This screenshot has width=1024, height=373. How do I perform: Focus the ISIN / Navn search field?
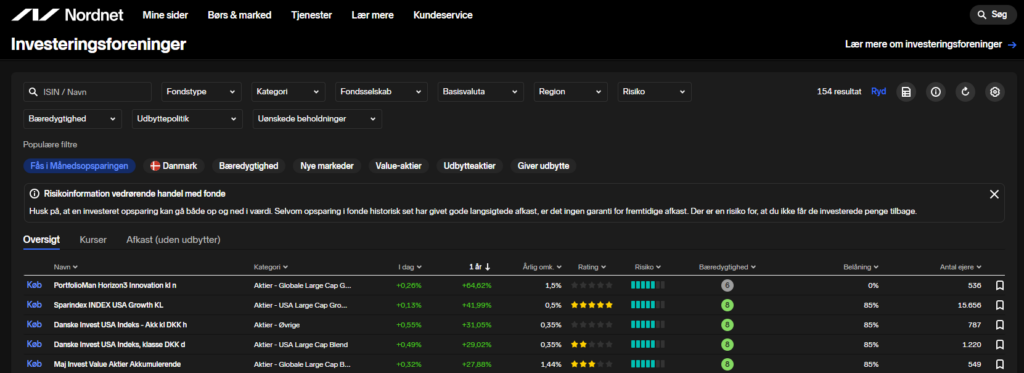pos(88,92)
